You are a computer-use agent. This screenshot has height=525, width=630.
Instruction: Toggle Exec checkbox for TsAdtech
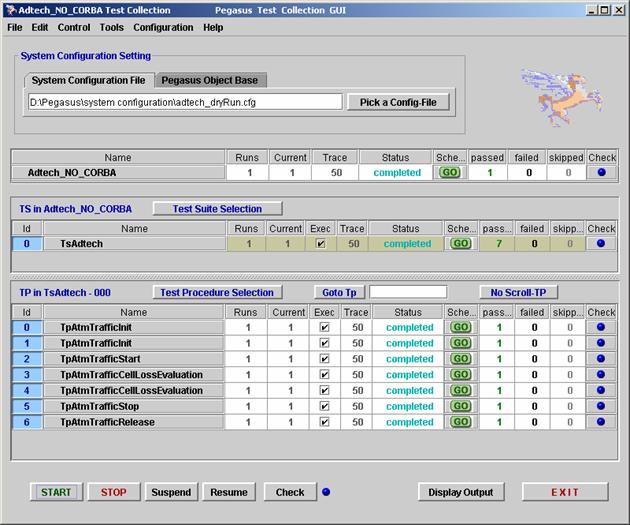point(321,244)
